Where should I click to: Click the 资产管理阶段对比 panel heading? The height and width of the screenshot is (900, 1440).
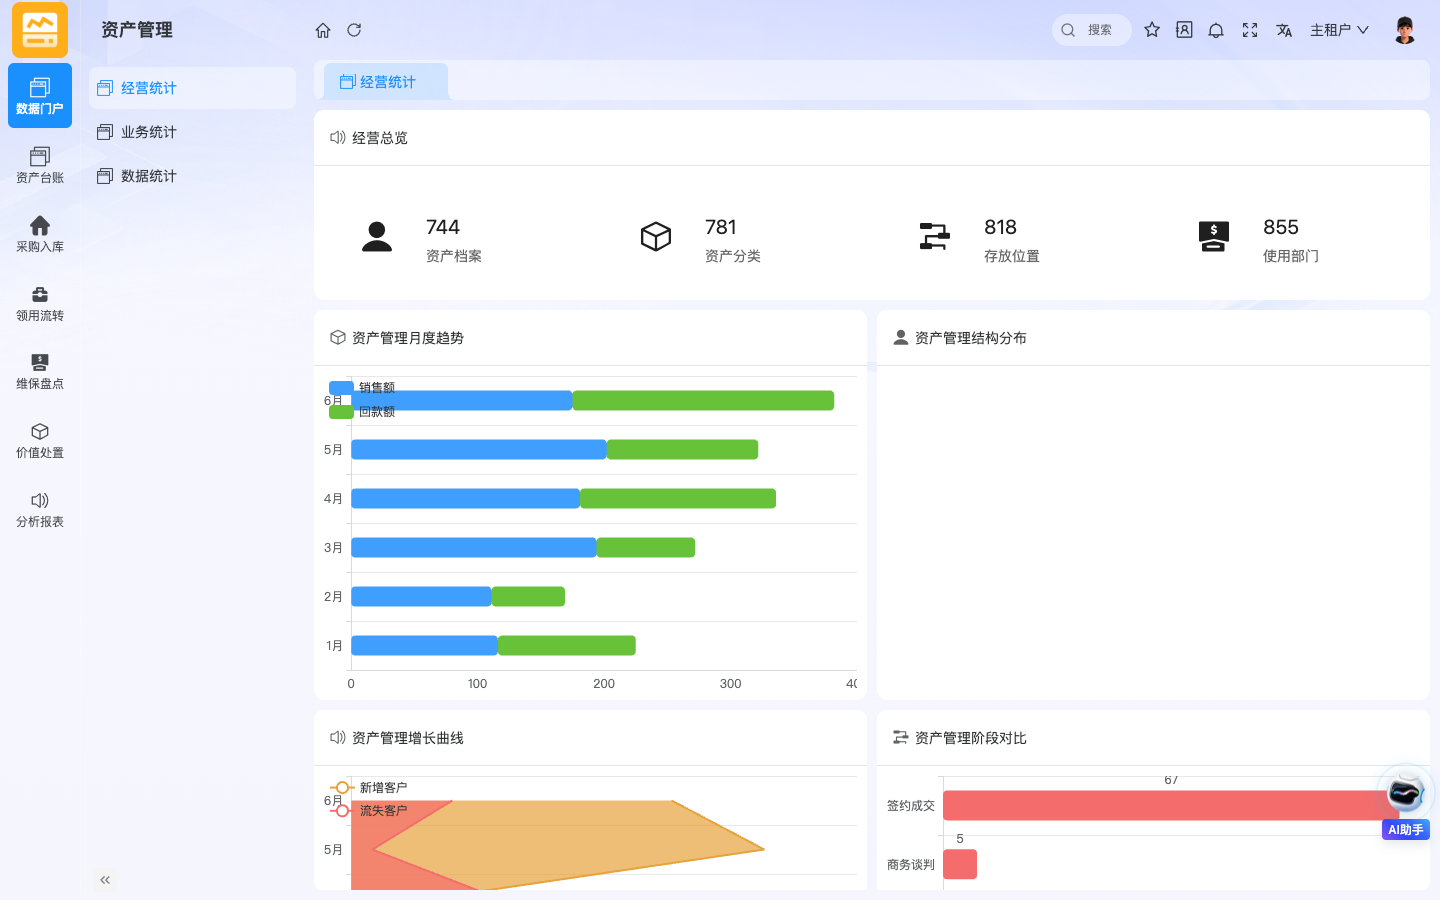click(971, 738)
